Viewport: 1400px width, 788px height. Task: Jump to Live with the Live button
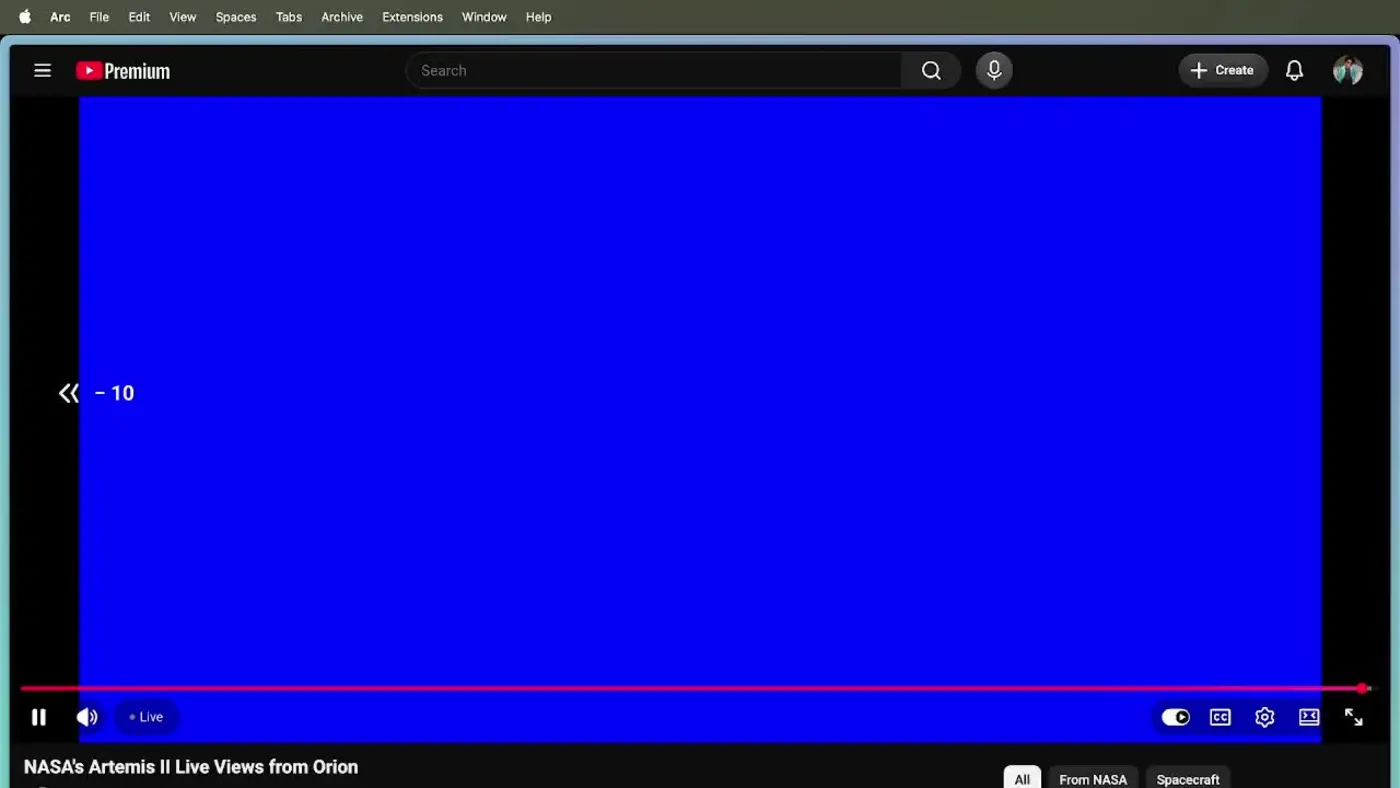pos(146,717)
